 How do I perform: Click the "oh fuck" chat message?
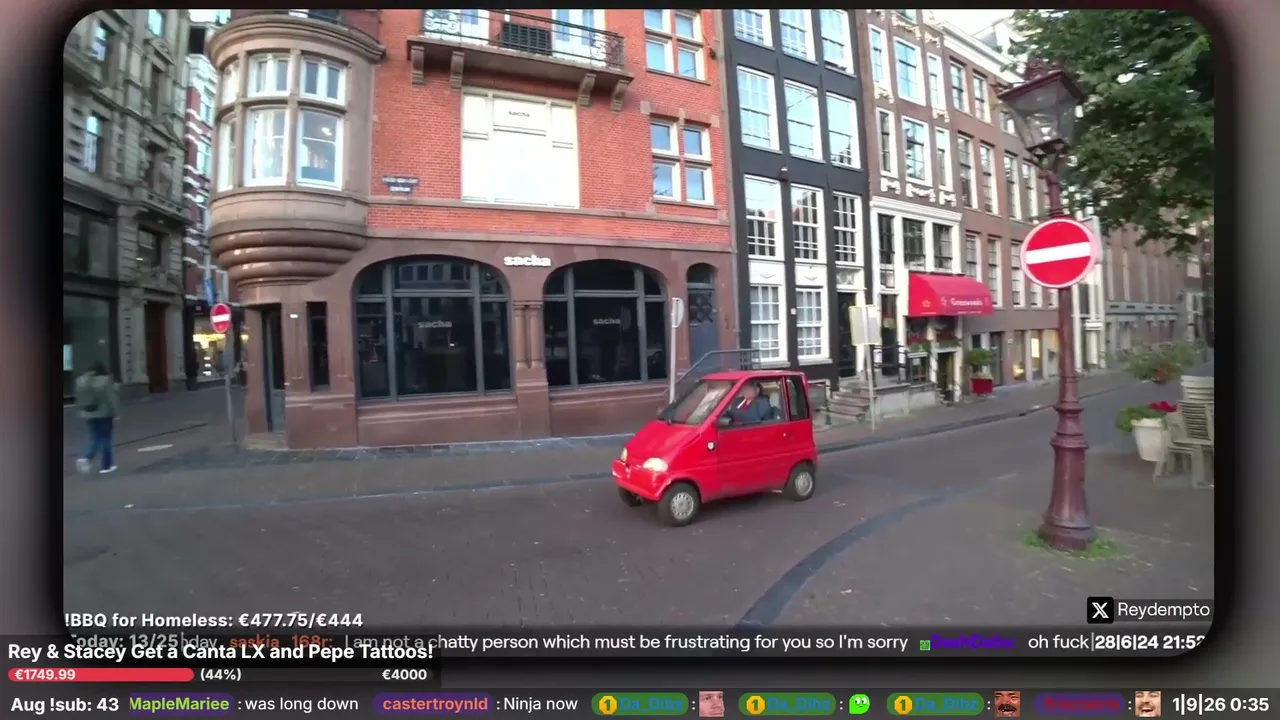(1058, 642)
